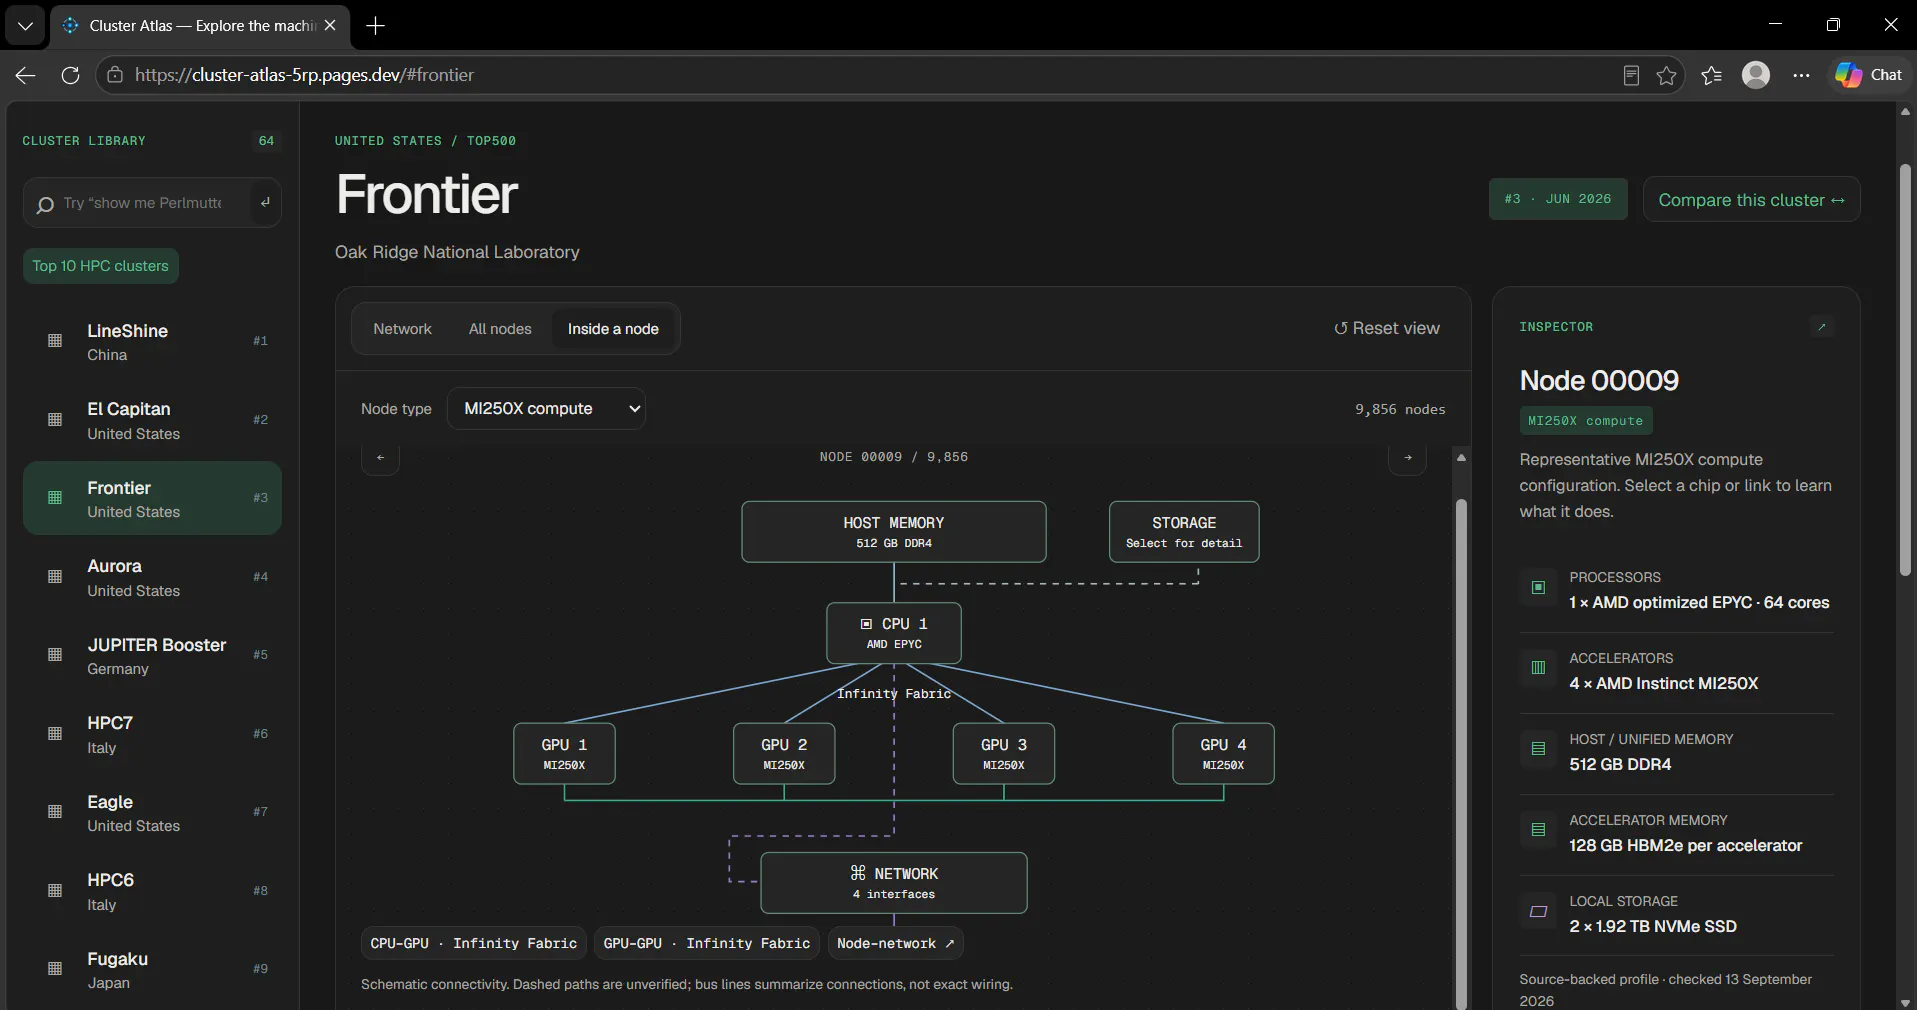Open the Copilot Chat button
The width and height of the screenshot is (1917, 1010).
click(x=1869, y=75)
